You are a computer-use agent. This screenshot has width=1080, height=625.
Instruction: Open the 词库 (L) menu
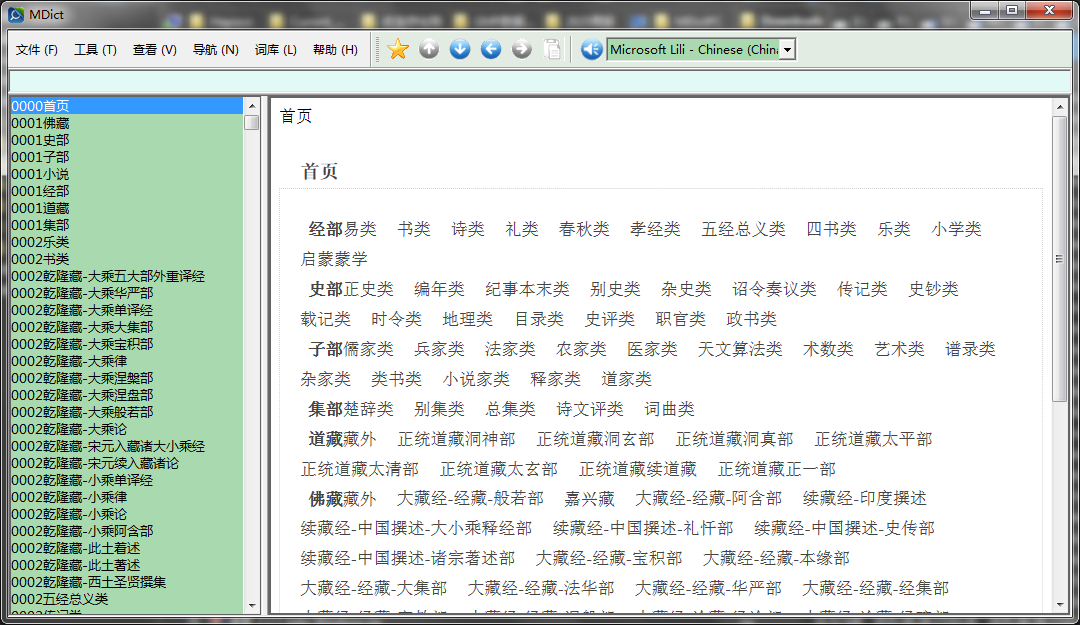click(276, 50)
